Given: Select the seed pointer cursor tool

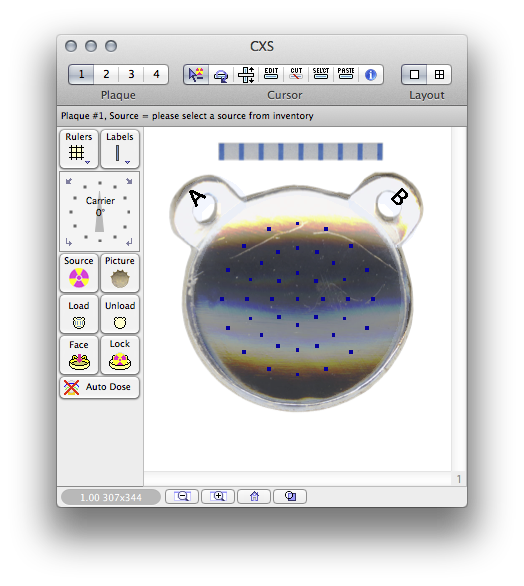Looking at the screenshot, I should (x=196, y=74).
